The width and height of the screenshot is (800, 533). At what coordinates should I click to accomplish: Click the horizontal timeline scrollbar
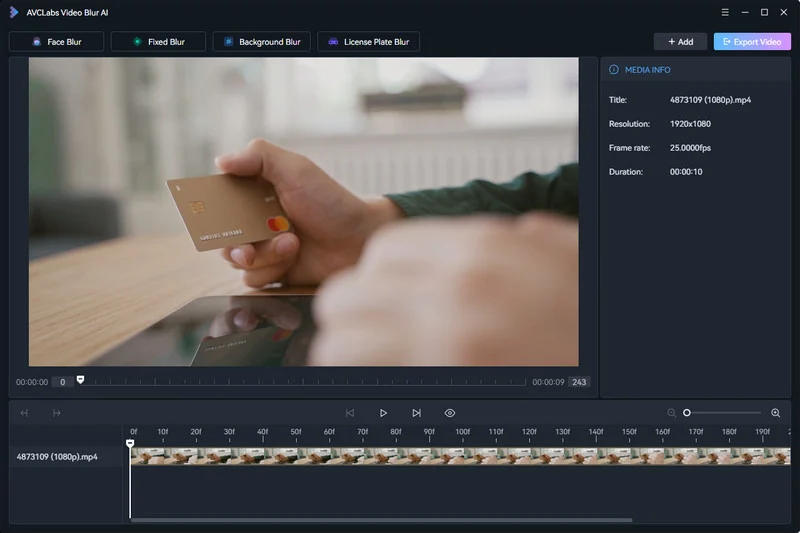click(381, 520)
